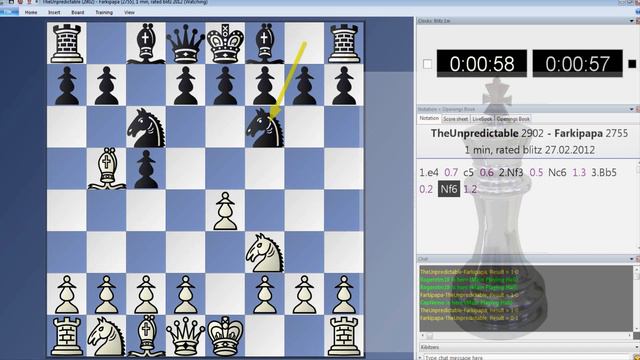The height and width of the screenshot is (360, 640).
Task: Select the black rook on h8
Action: pos(344,43)
